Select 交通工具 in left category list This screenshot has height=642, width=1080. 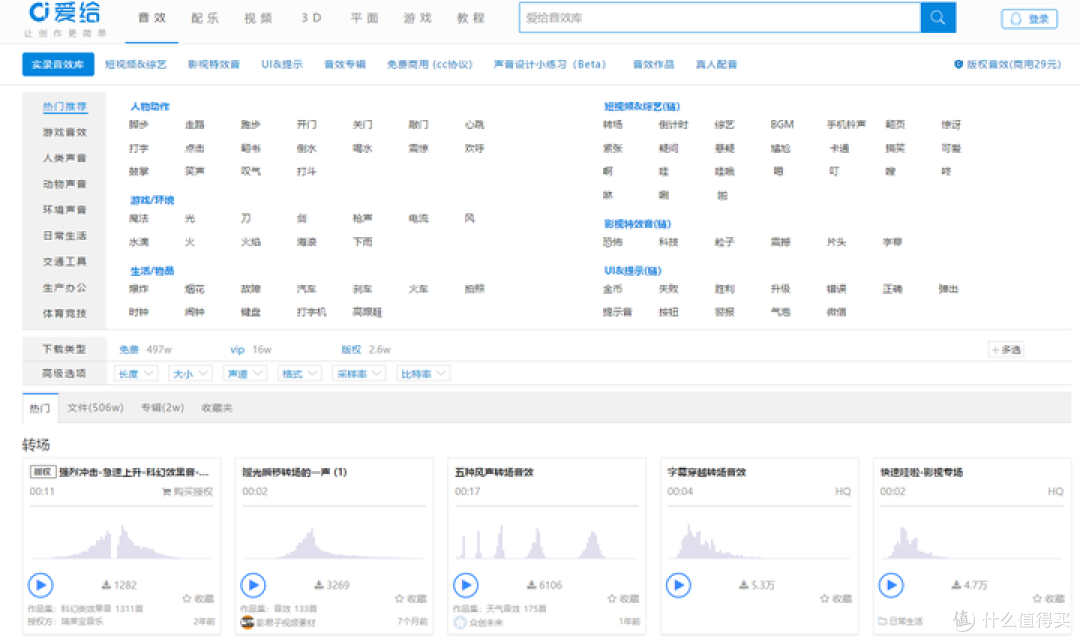pos(65,262)
